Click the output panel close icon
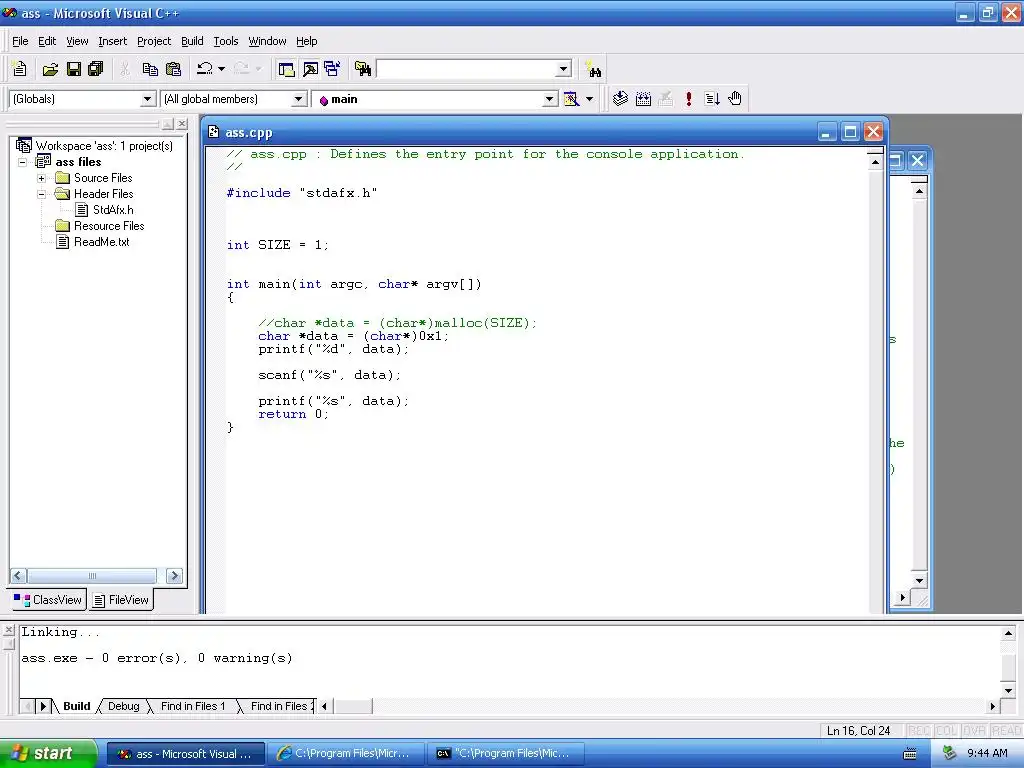This screenshot has width=1024, height=768. click(x=8, y=630)
